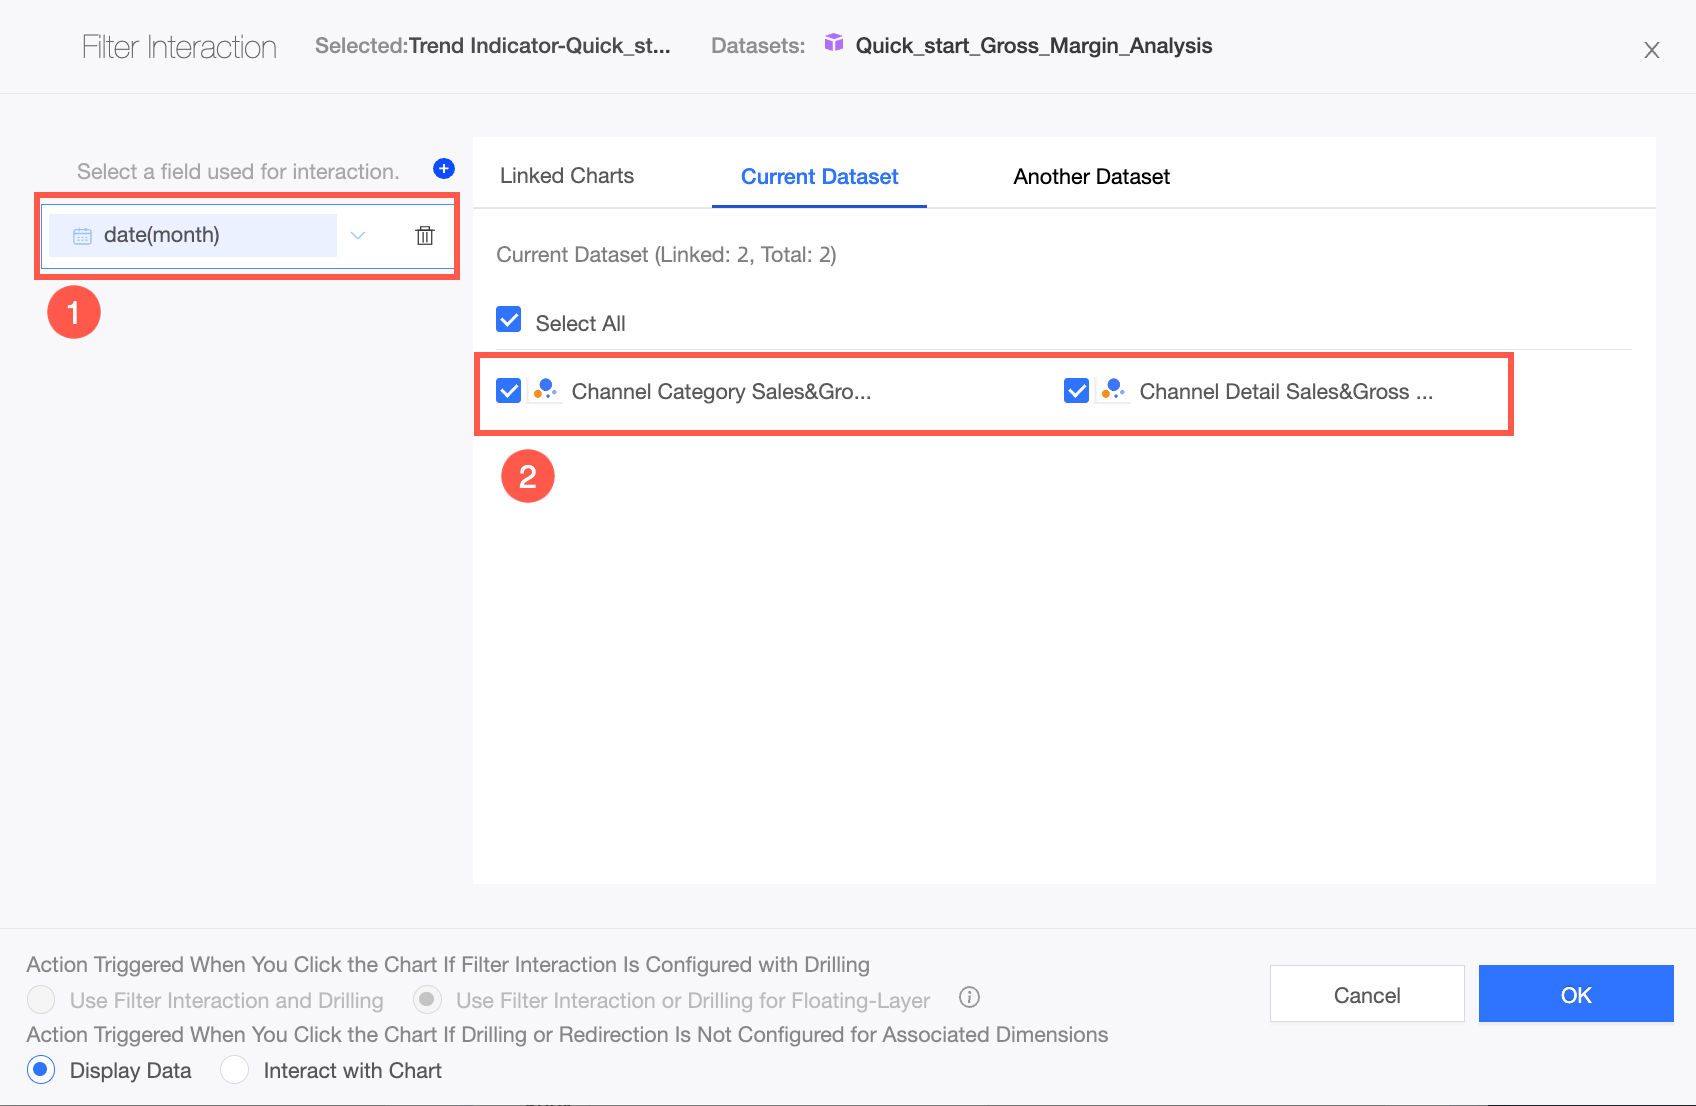
Task: Click the calendar icon in date(month) field
Action: (x=83, y=236)
